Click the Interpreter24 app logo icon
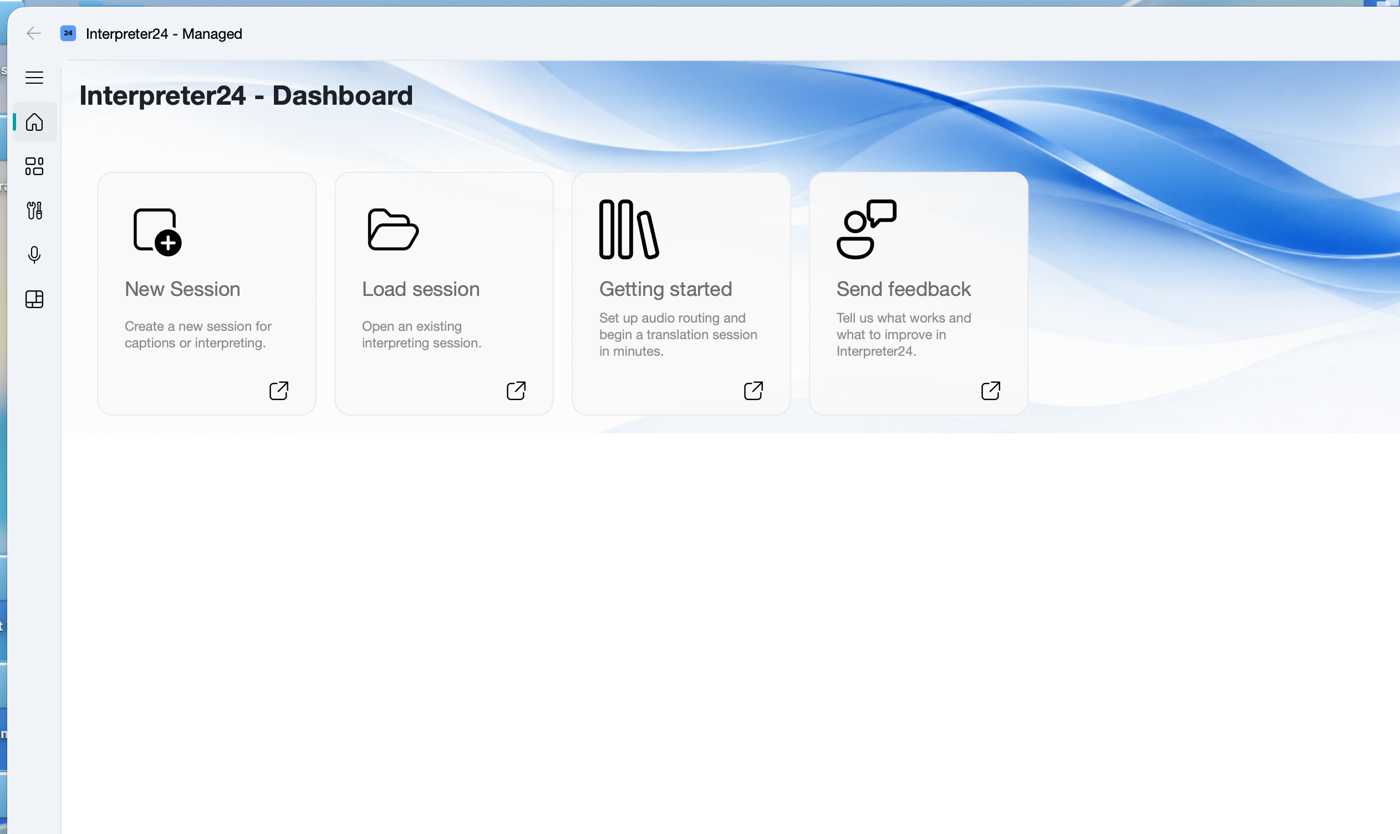 (x=68, y=33)
